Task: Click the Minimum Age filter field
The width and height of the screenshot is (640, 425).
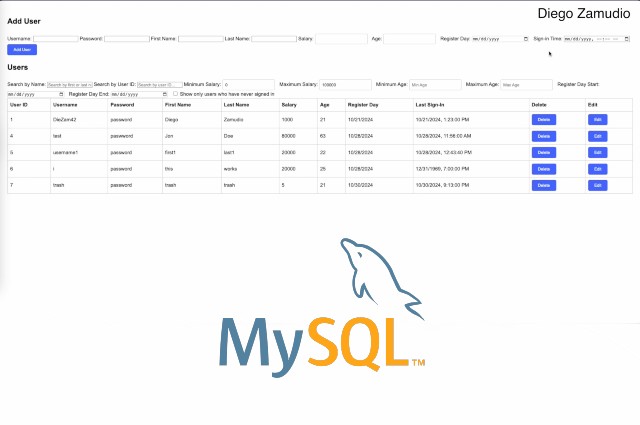Action: click(x=435, y=85)
